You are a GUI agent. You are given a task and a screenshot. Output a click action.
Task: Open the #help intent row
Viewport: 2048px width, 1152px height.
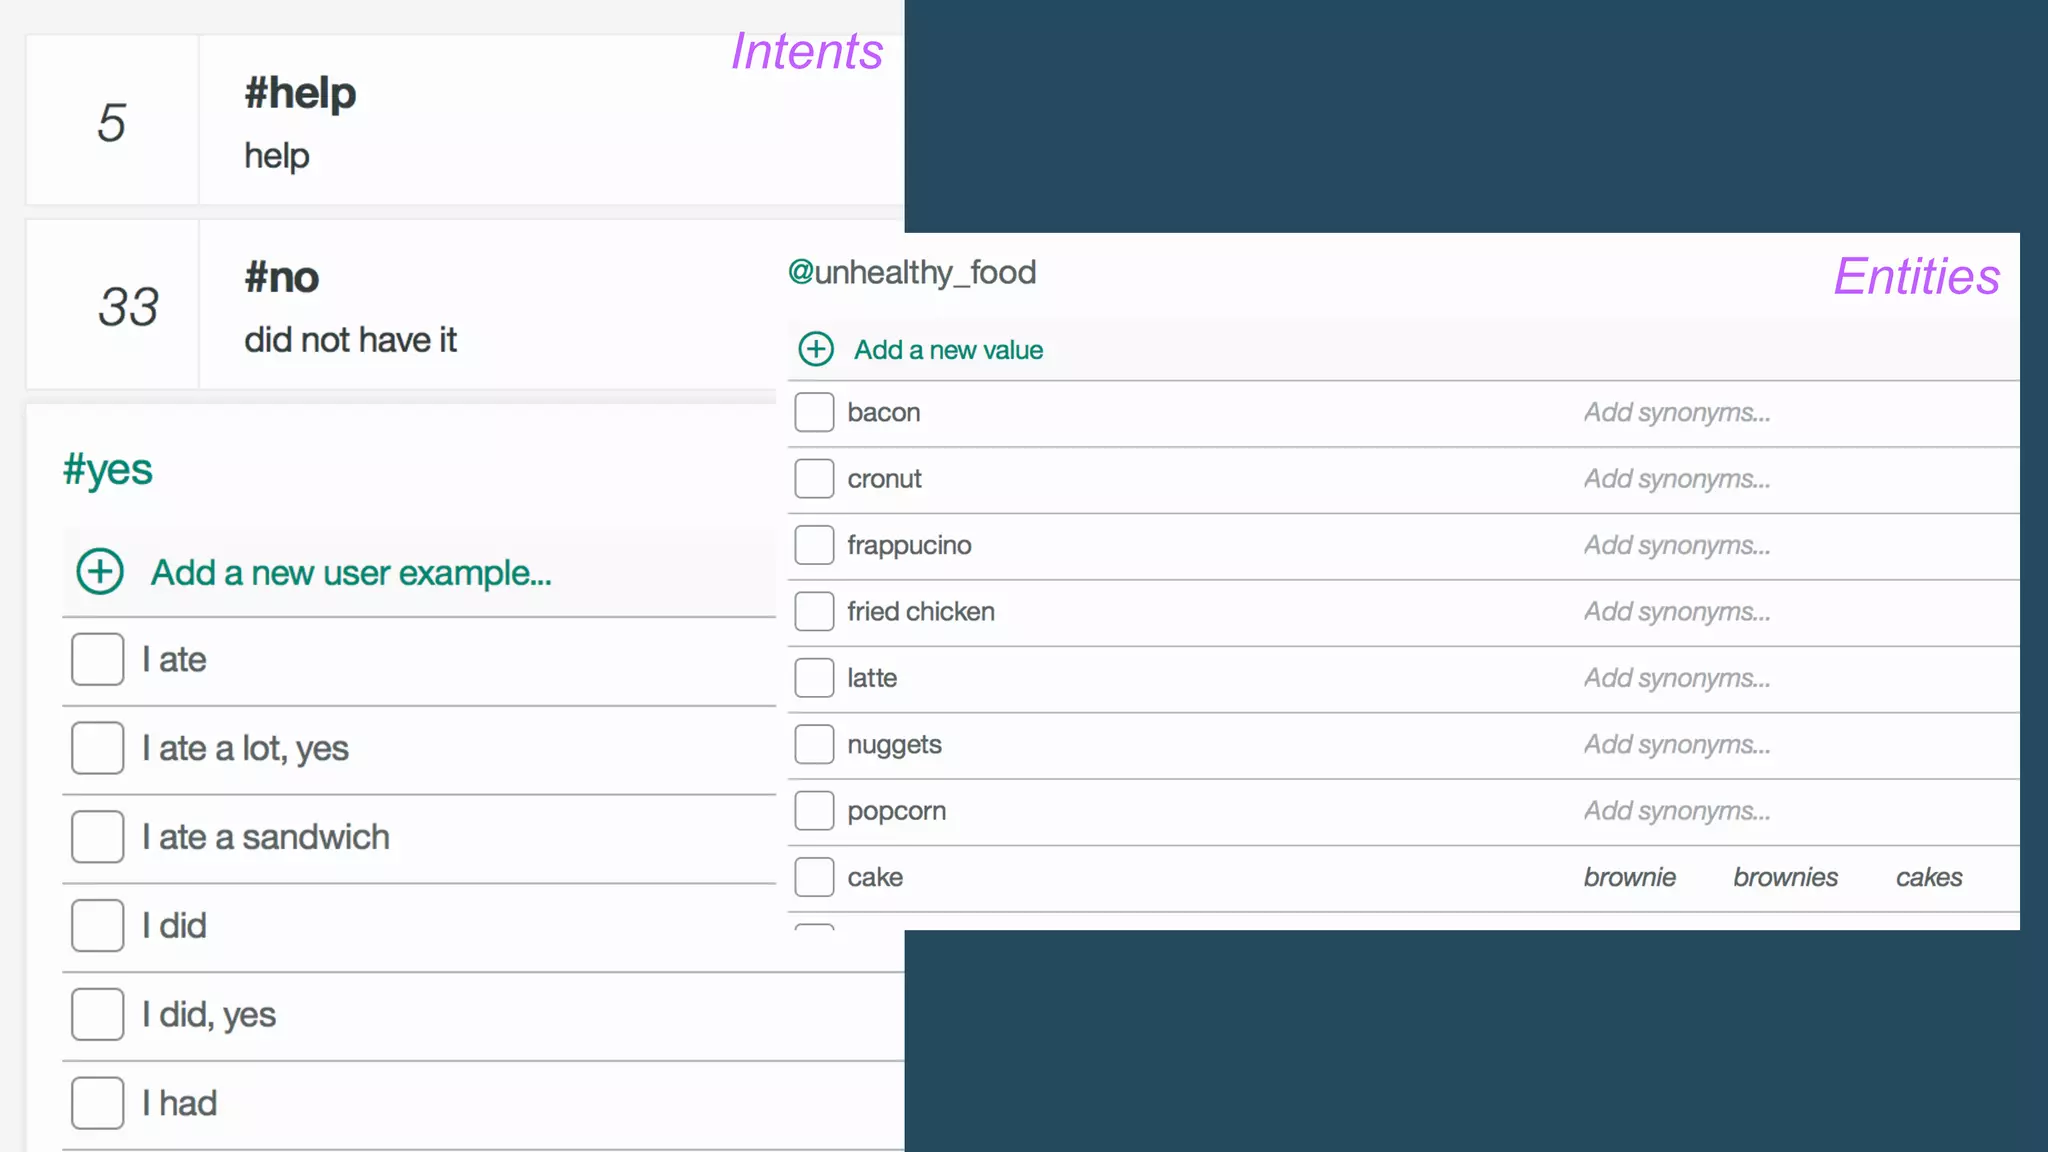[x=300, y=94]
